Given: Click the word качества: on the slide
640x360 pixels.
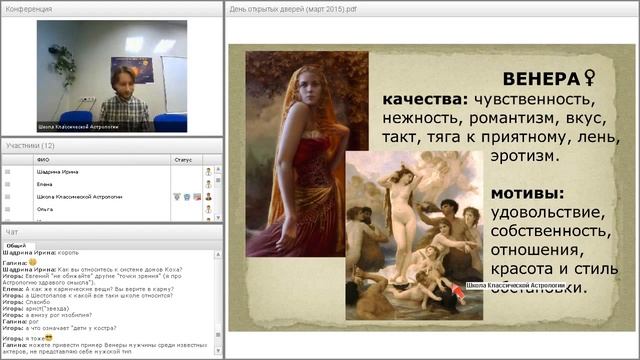Looking at the screenshot, I should [x=425, y=99].
